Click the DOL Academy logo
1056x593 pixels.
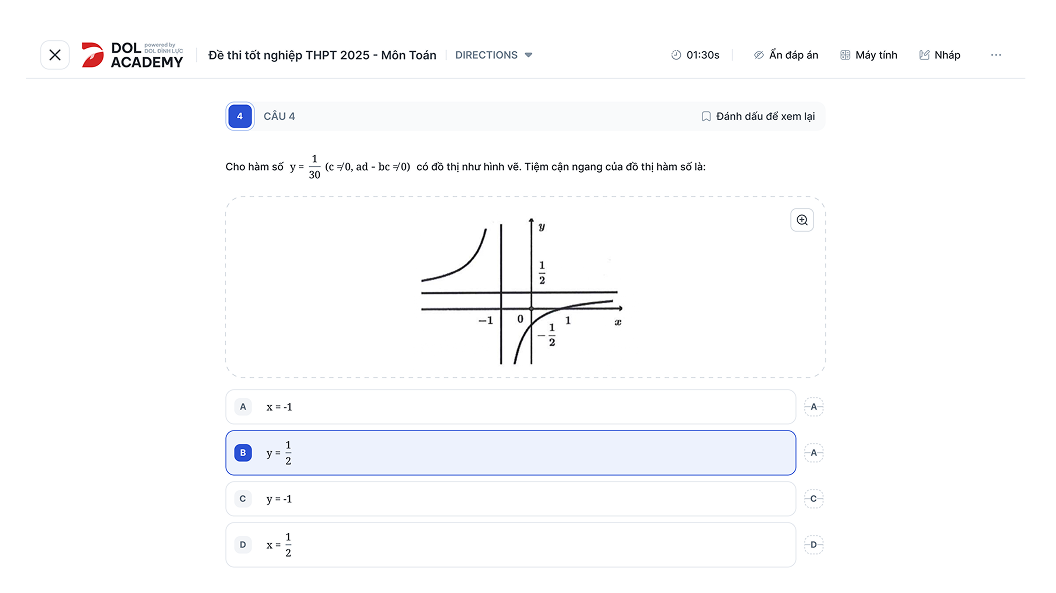click(133, 55)
